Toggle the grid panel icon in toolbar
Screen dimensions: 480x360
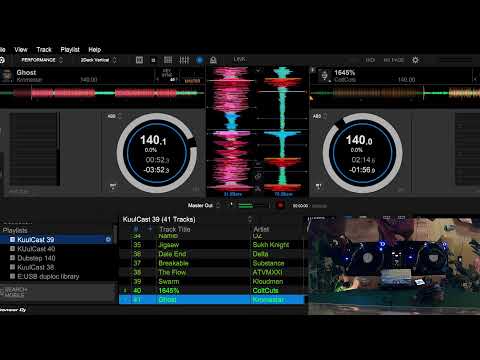[168, 60]
